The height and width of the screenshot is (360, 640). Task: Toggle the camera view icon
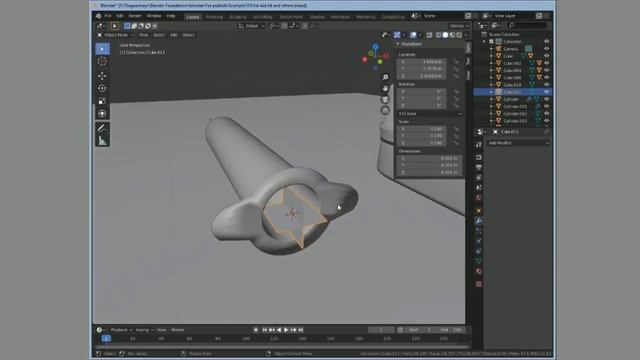[x=385, y=99]
